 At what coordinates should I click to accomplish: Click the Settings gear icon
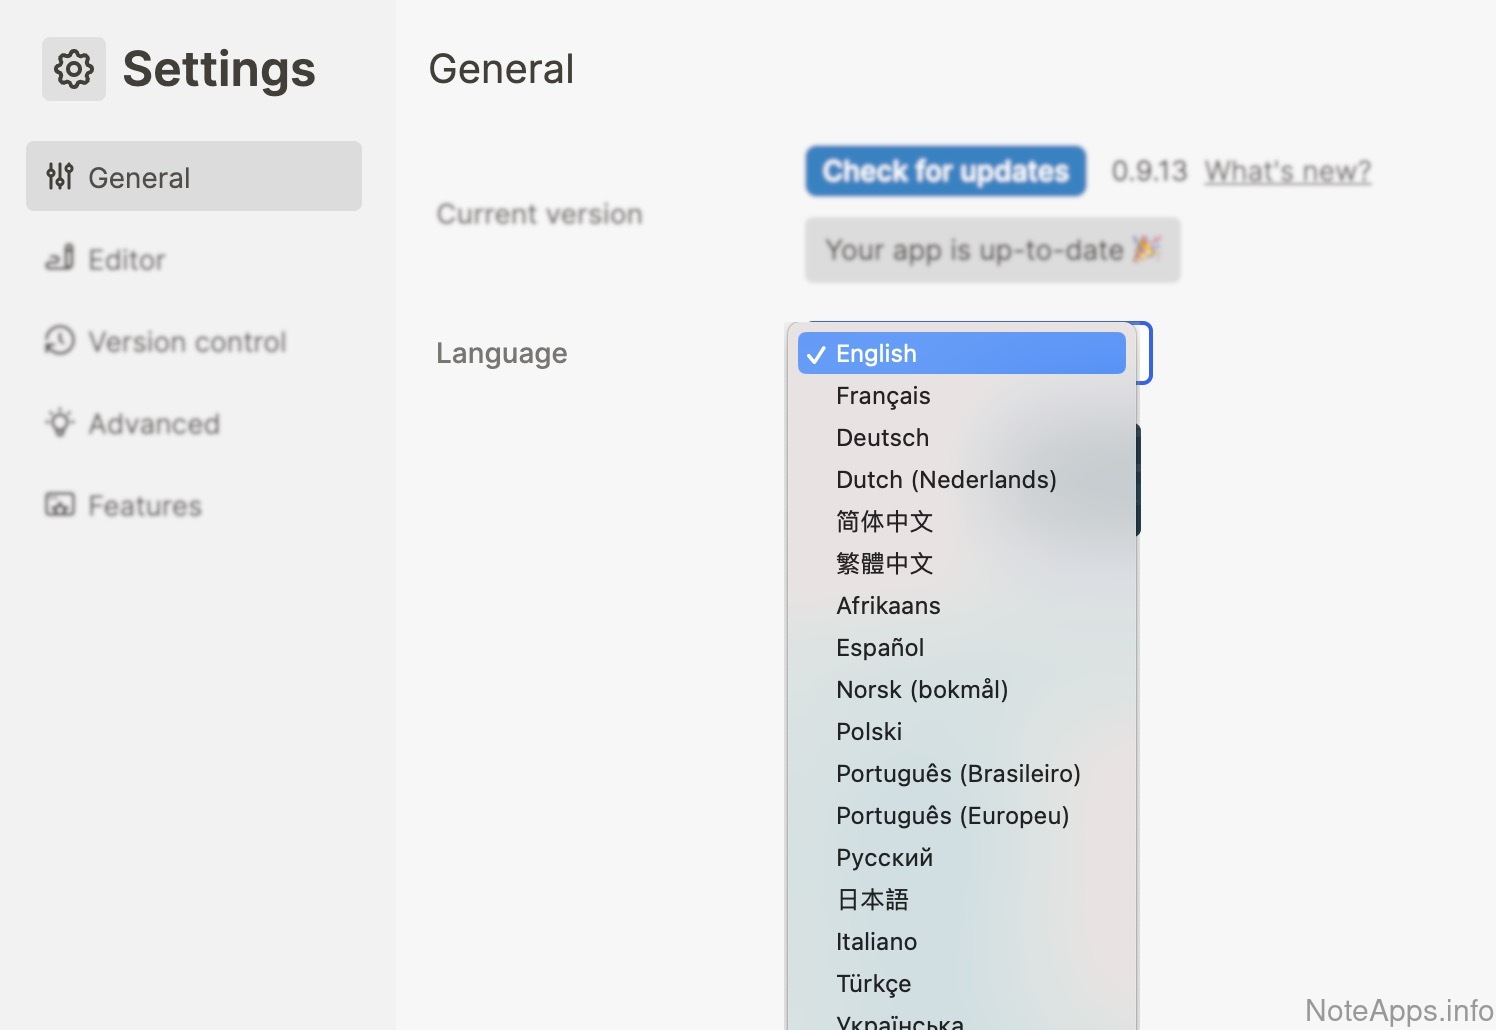[x=74, y=69]
